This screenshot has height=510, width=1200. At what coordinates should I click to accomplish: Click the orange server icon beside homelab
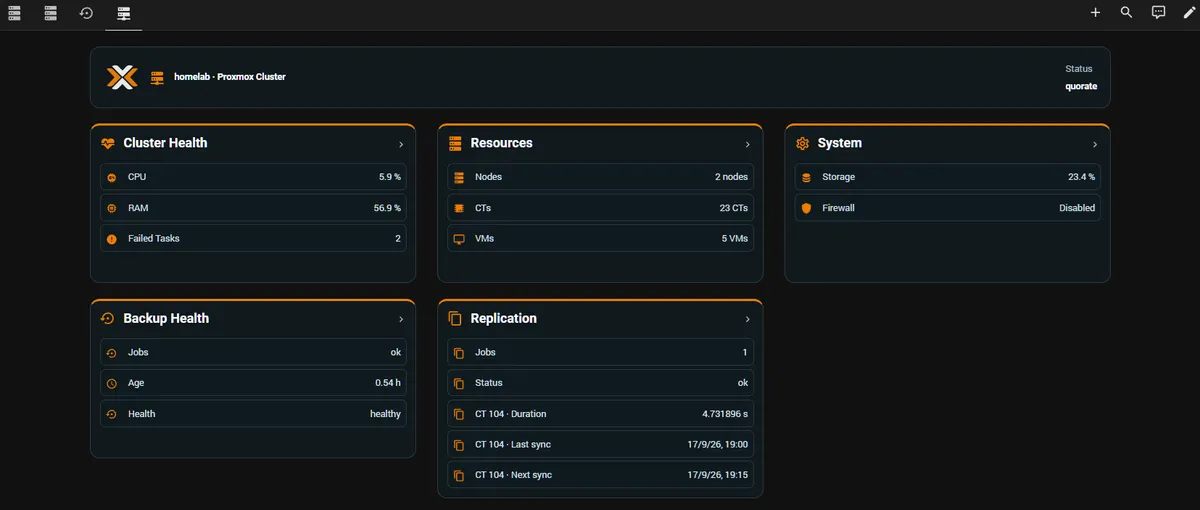tap(157, 77)
